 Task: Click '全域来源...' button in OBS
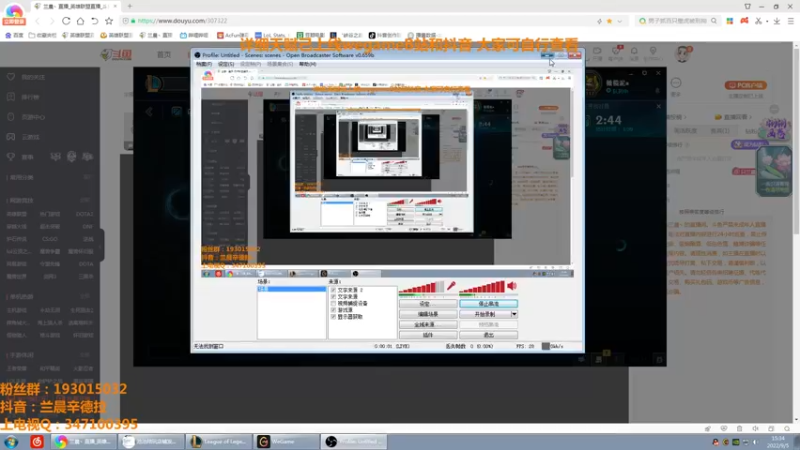tap(428, 324)
